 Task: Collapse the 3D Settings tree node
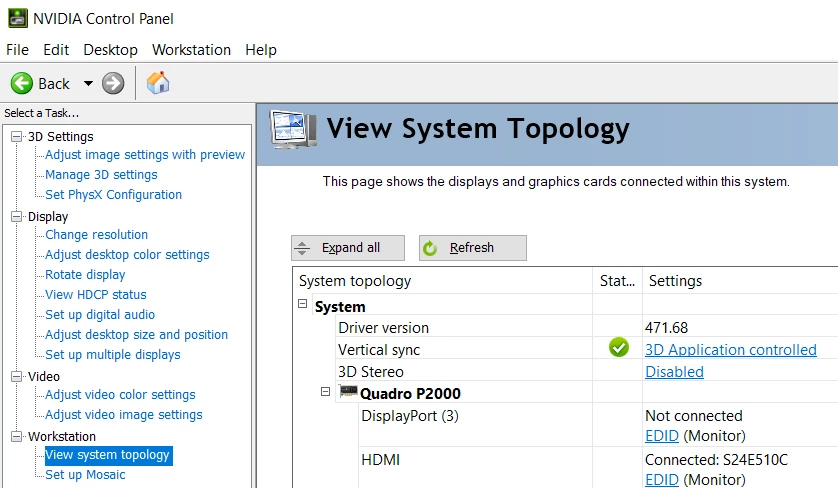click(x=17, y=136)
